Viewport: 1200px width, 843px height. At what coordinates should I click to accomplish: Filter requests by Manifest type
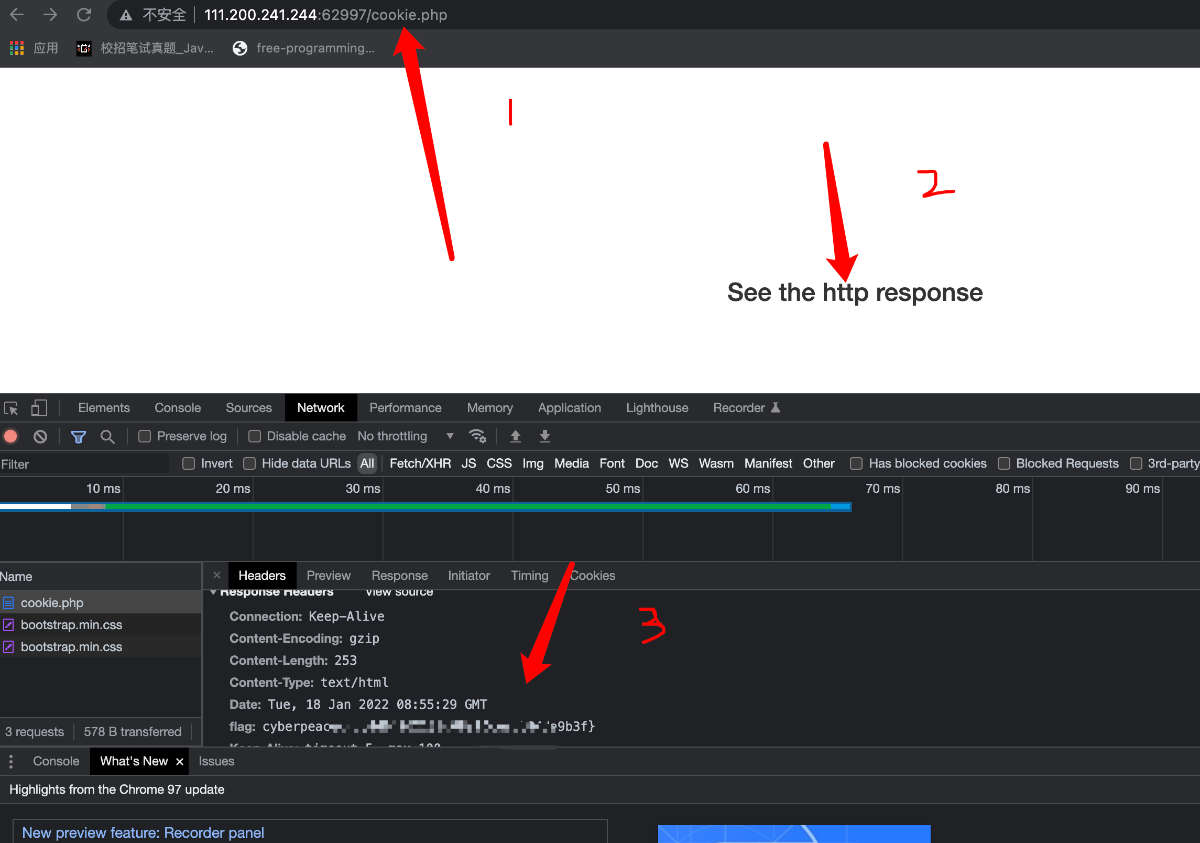point(768,463)
